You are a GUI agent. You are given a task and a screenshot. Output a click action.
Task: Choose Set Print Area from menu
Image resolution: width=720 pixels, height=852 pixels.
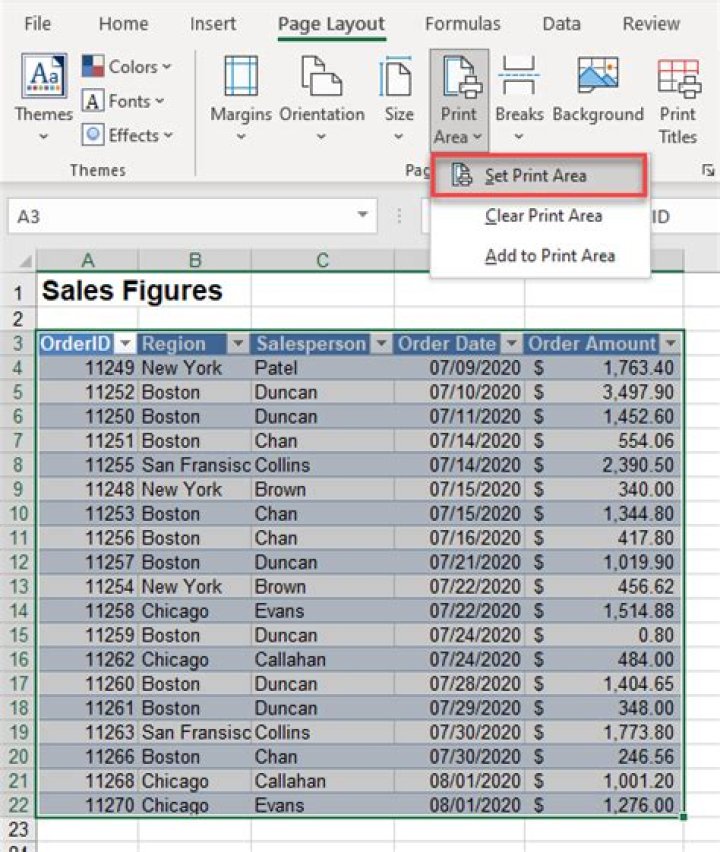click(x=535, y=176)
